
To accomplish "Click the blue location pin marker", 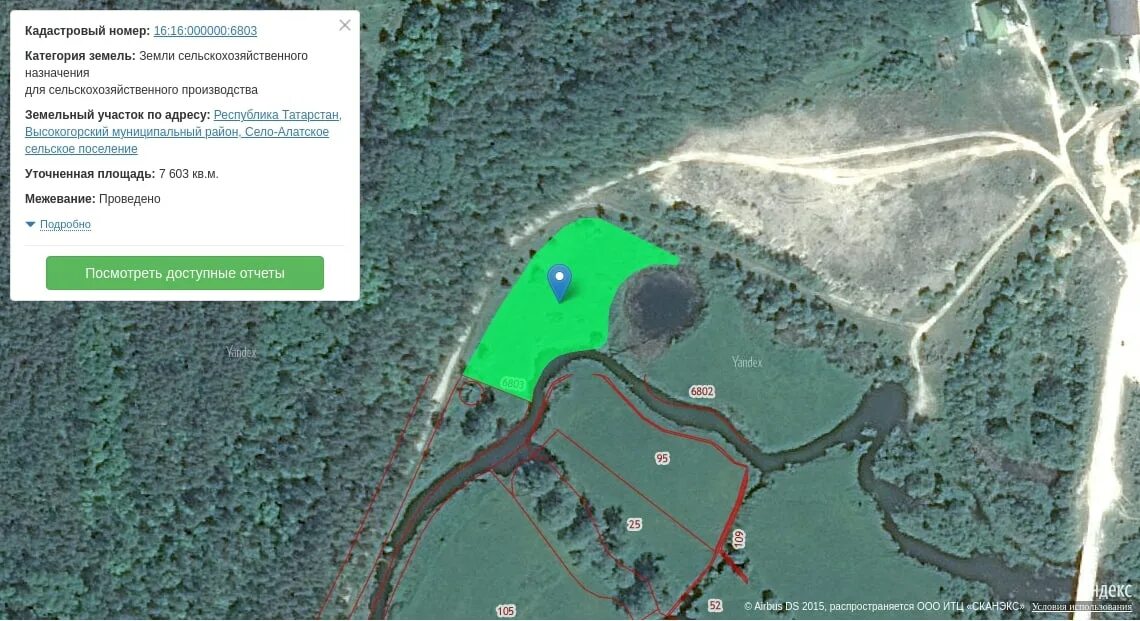I will pos(559,283).
